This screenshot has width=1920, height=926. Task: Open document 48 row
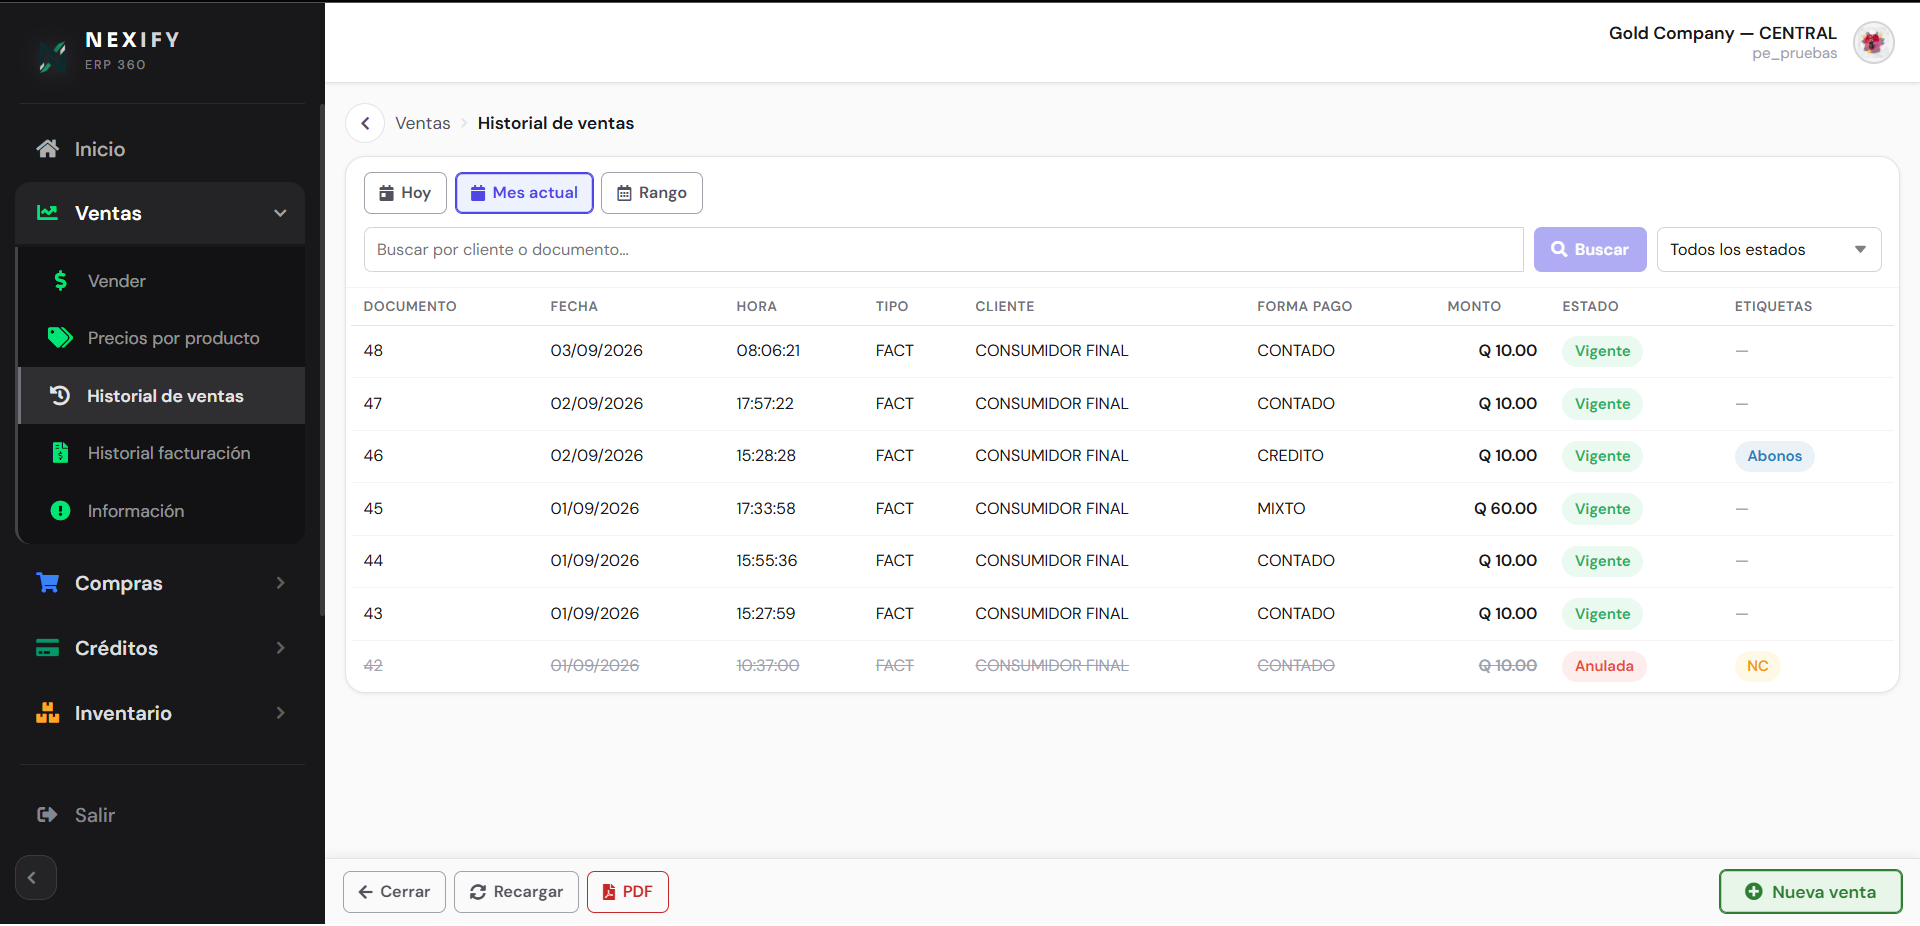1120,351
